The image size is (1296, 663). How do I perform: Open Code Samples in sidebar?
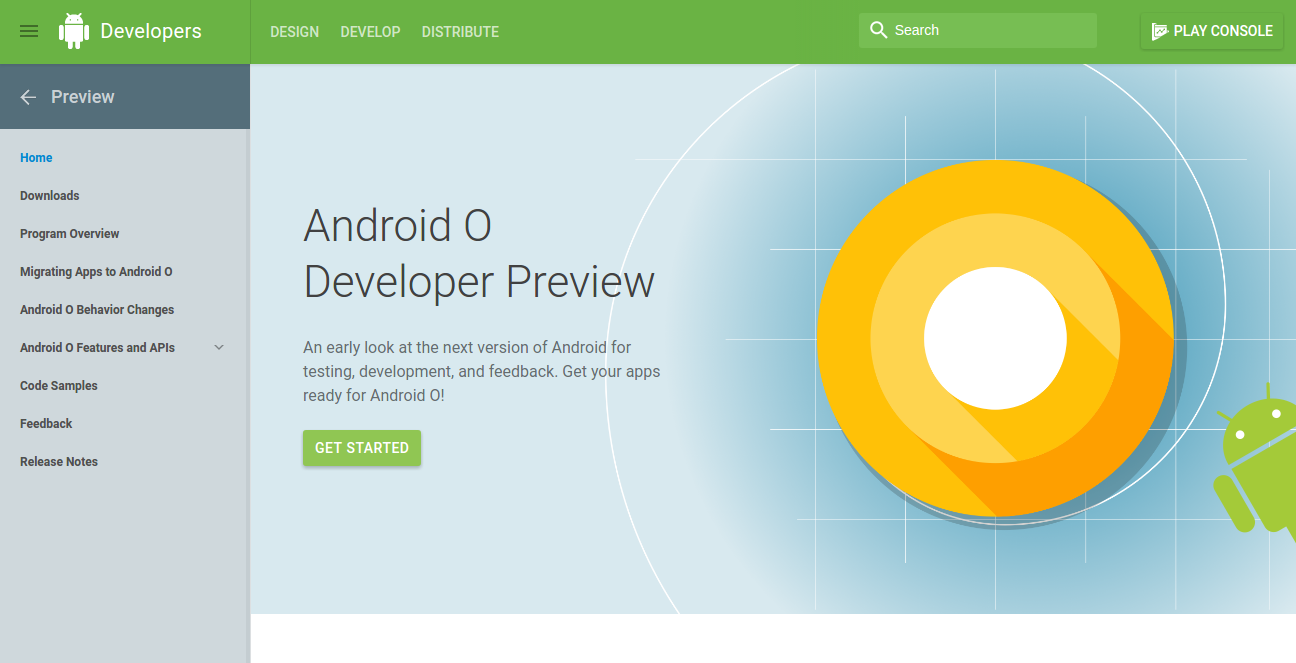[x=59, y=386]
